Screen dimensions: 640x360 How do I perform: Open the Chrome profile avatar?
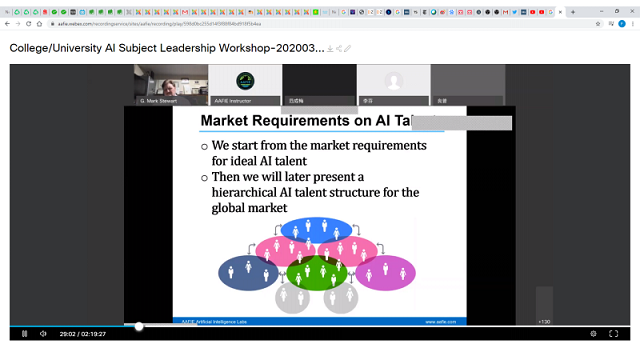click(622, 24)
